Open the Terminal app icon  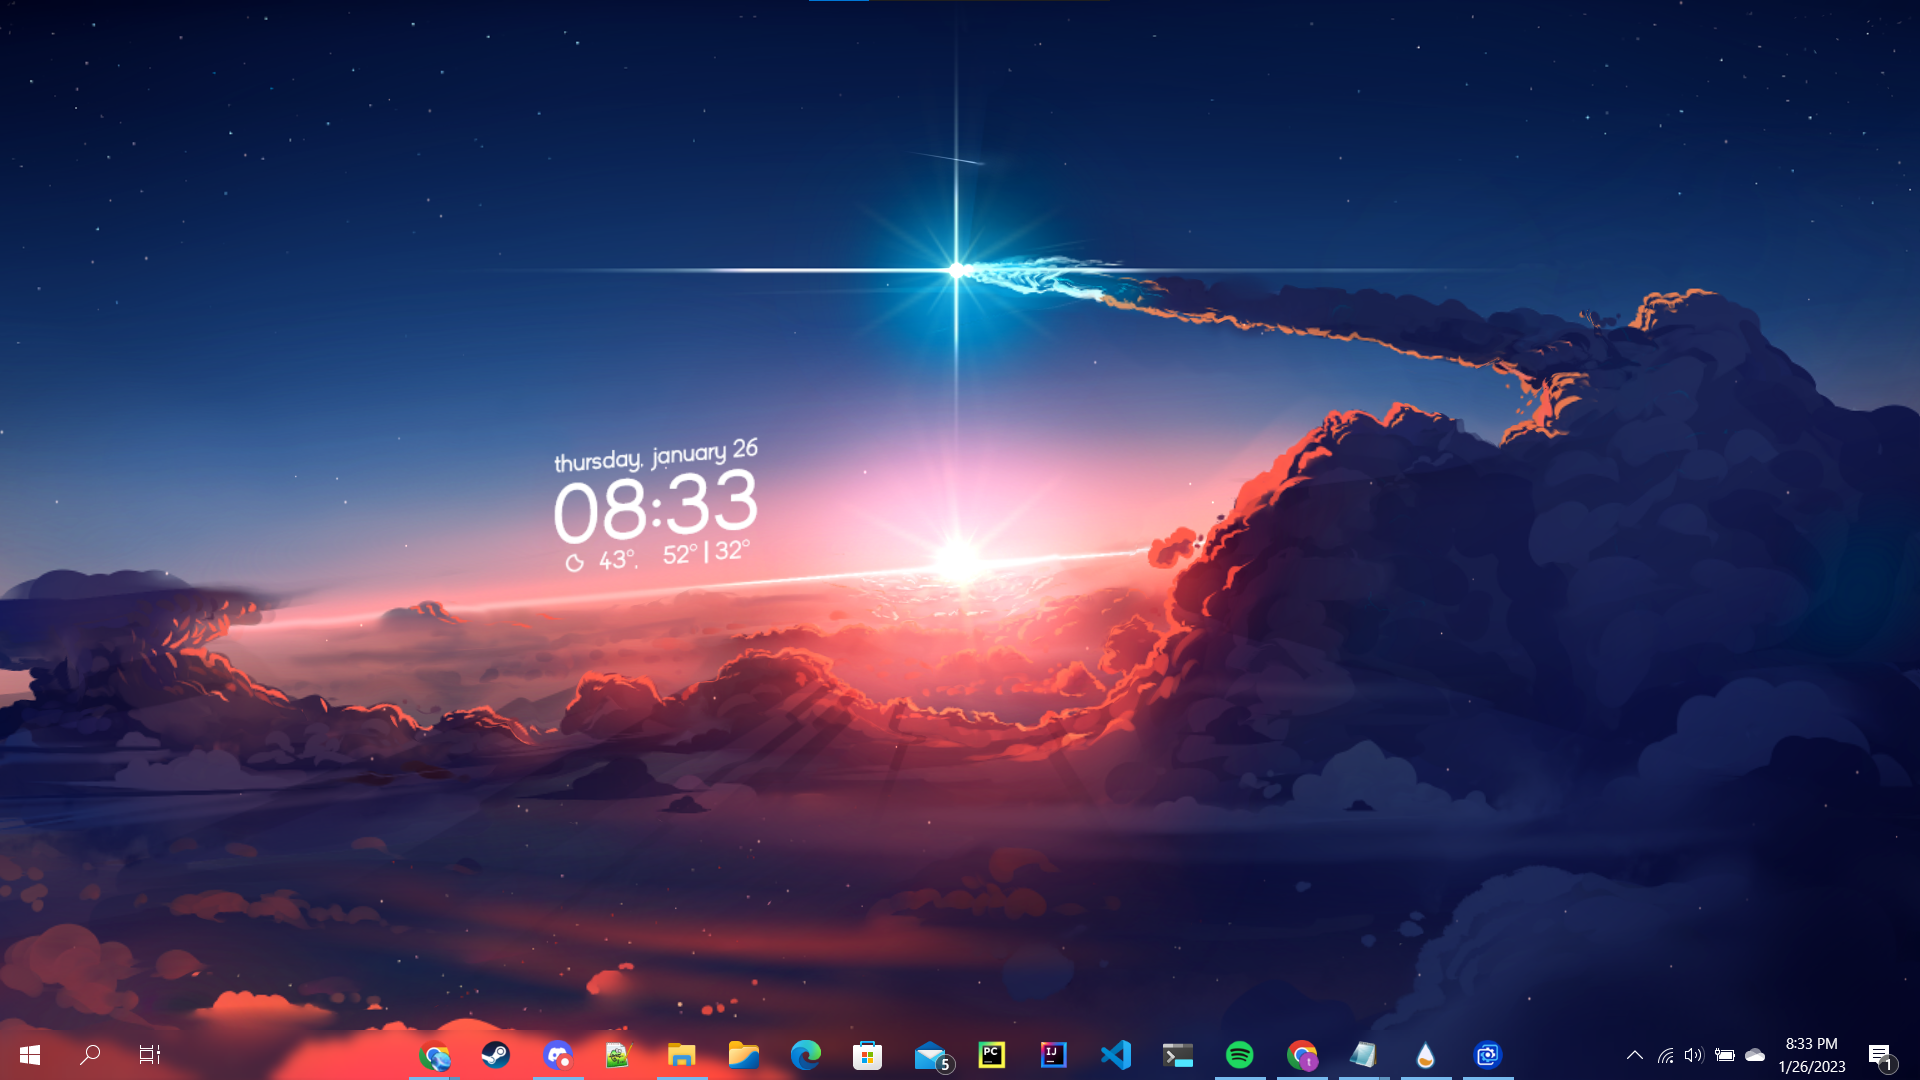coord(1178,1055)
